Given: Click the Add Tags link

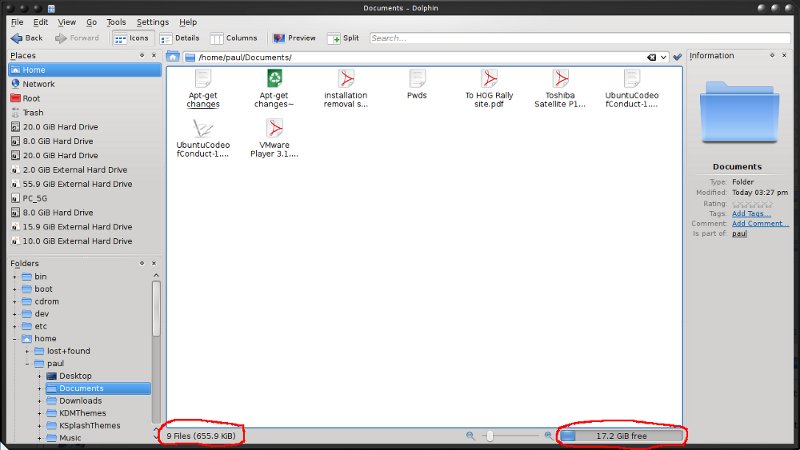Looking at the screenshot, I should tap(752, 213).
